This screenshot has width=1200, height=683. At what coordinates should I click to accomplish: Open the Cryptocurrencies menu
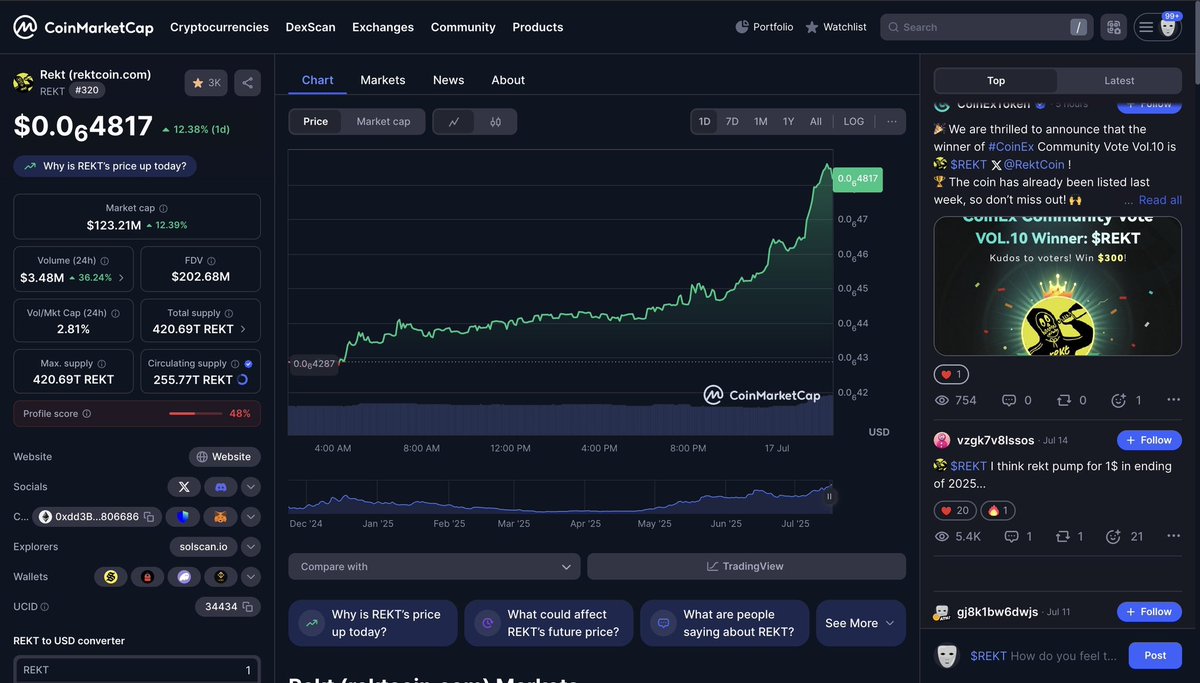coord(219,27)
